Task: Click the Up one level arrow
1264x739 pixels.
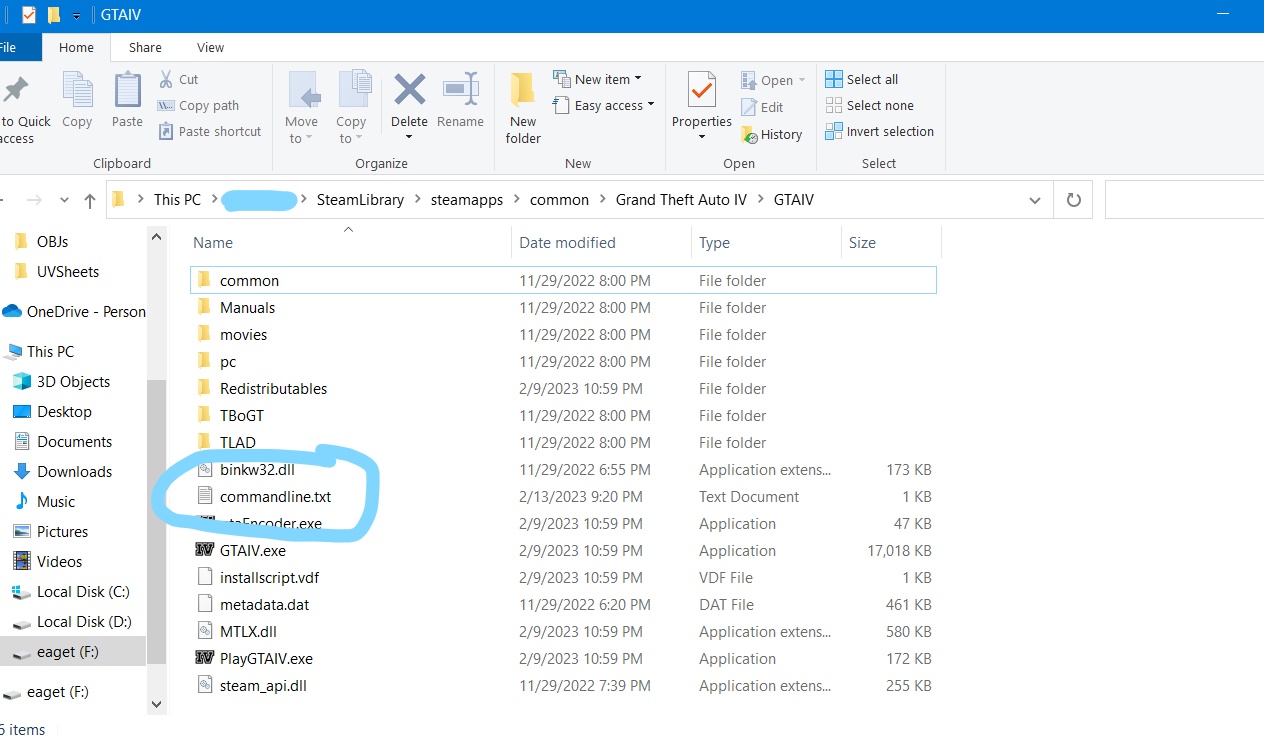Action: (x=90, y=200)
